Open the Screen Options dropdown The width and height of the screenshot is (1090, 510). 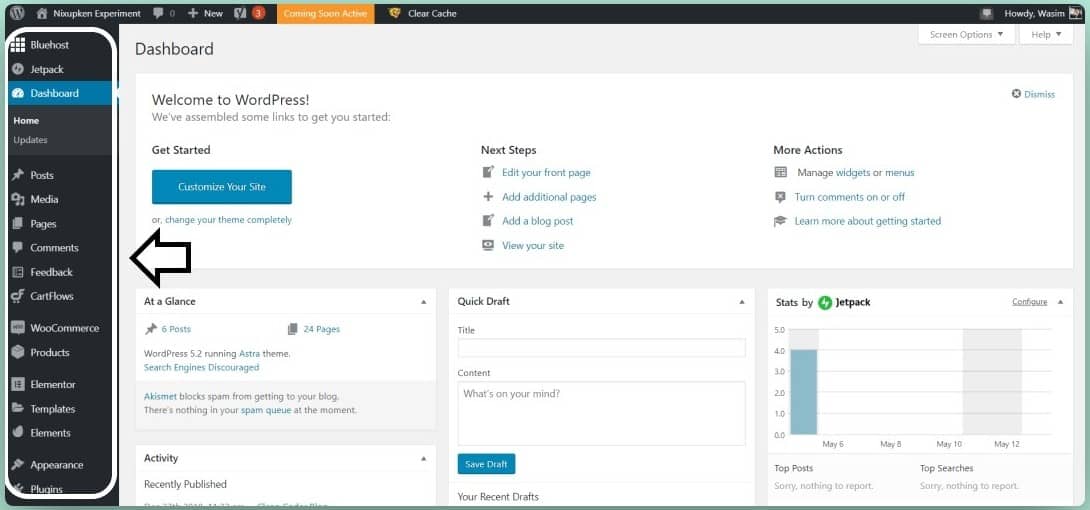point(967,35)
